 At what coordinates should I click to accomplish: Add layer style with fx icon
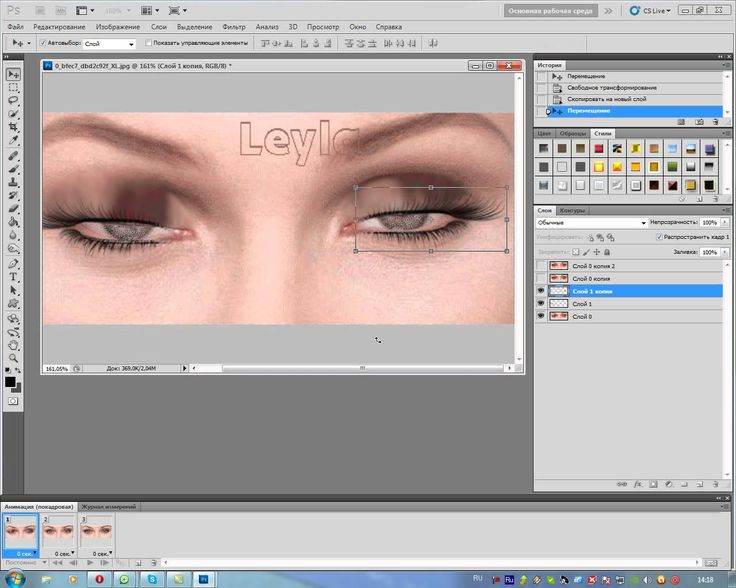click(637, 484)
